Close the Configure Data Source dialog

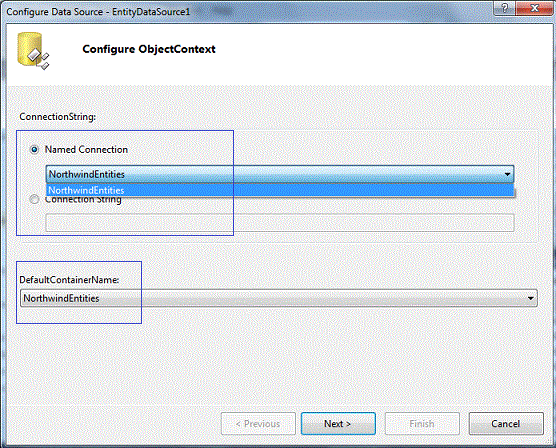click(534, 8)
